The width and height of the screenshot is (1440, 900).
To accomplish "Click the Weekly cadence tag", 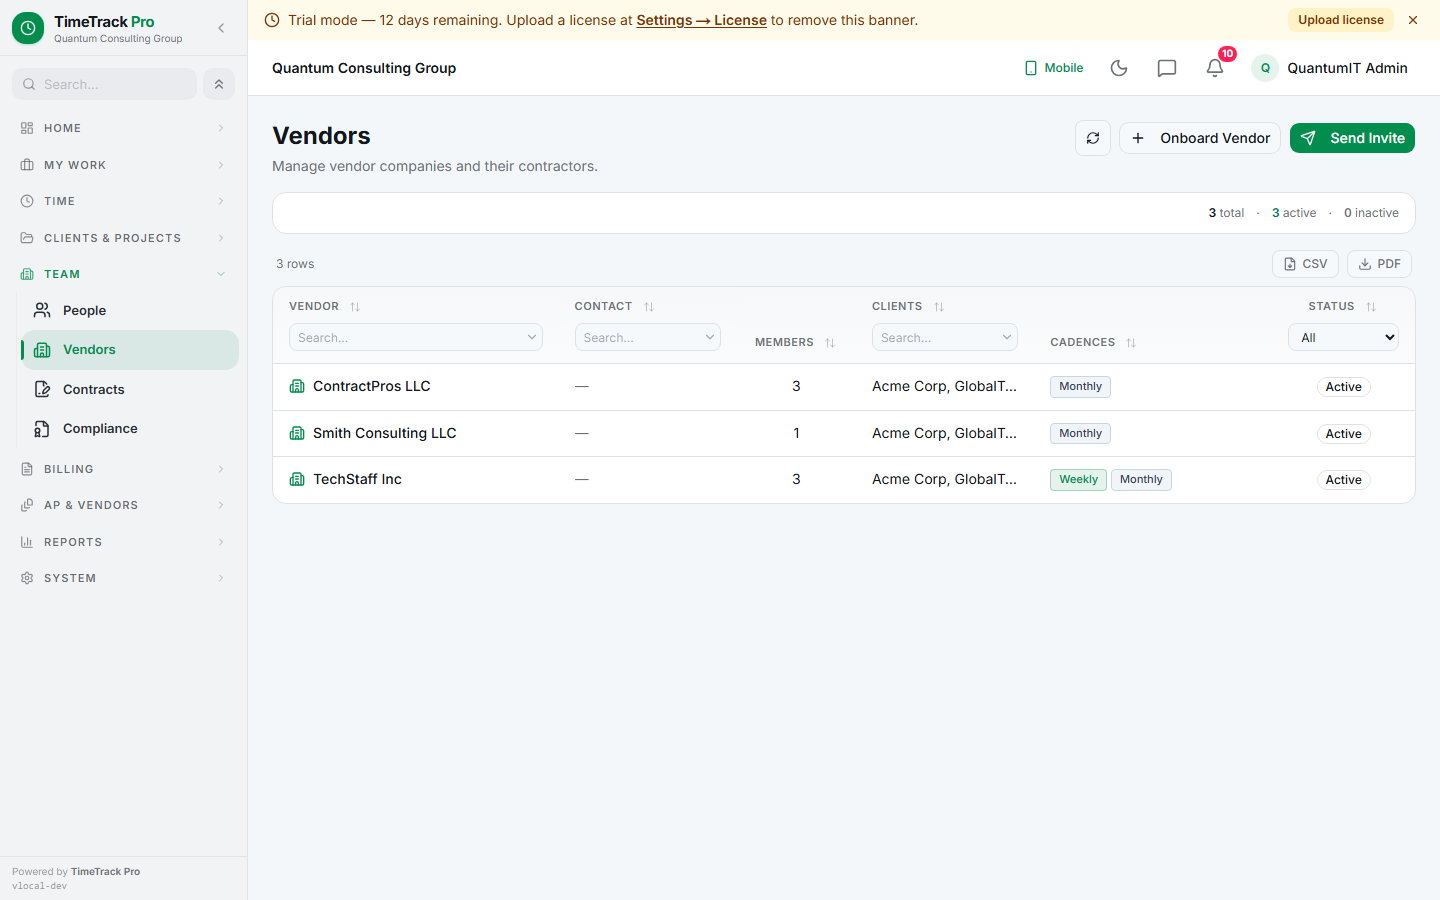I will tap(1078, 480).
